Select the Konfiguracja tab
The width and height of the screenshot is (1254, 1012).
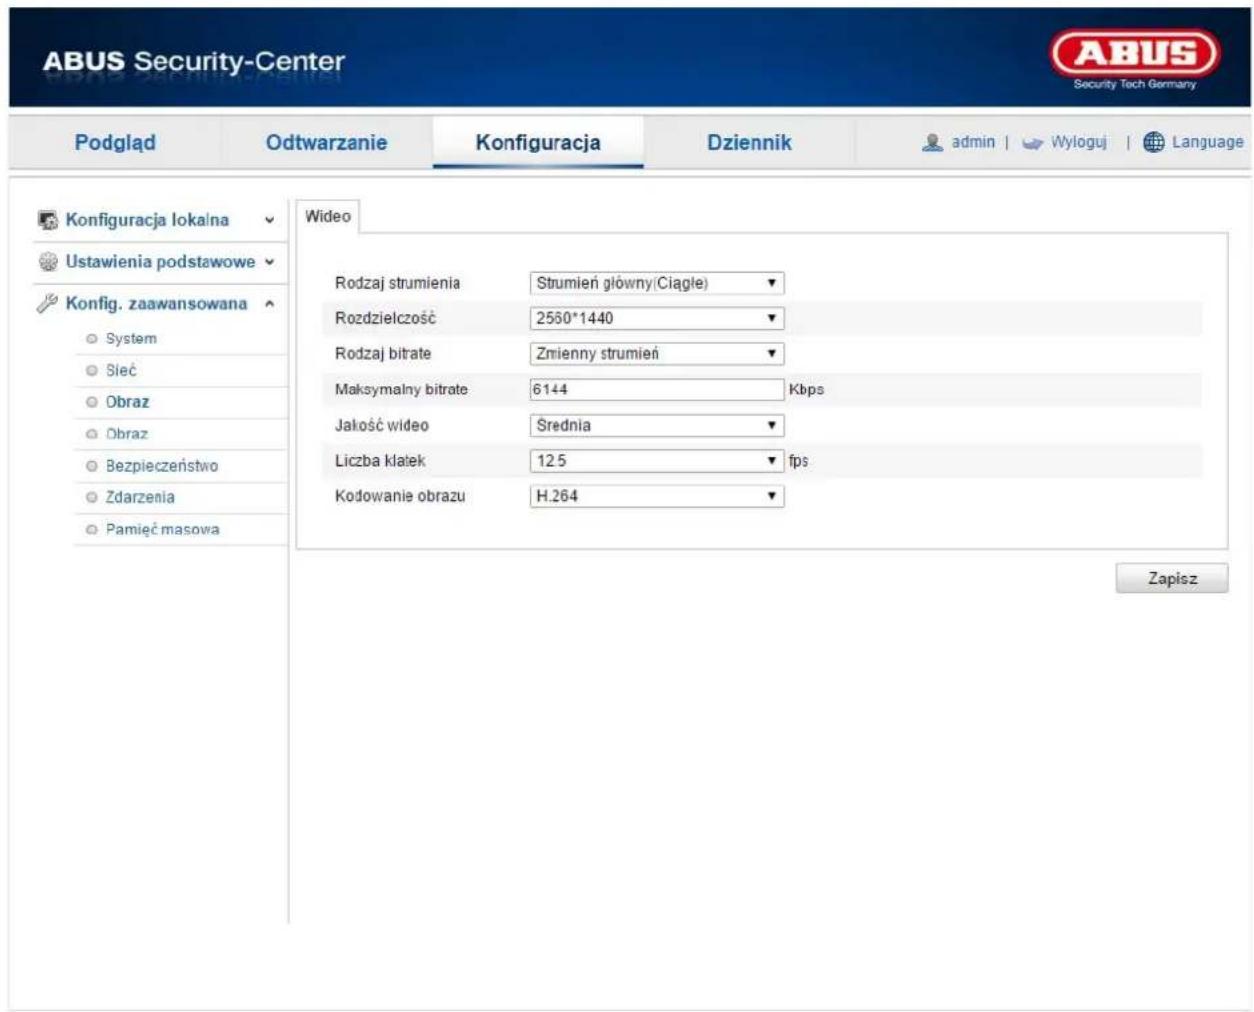(x=538, y=142)
